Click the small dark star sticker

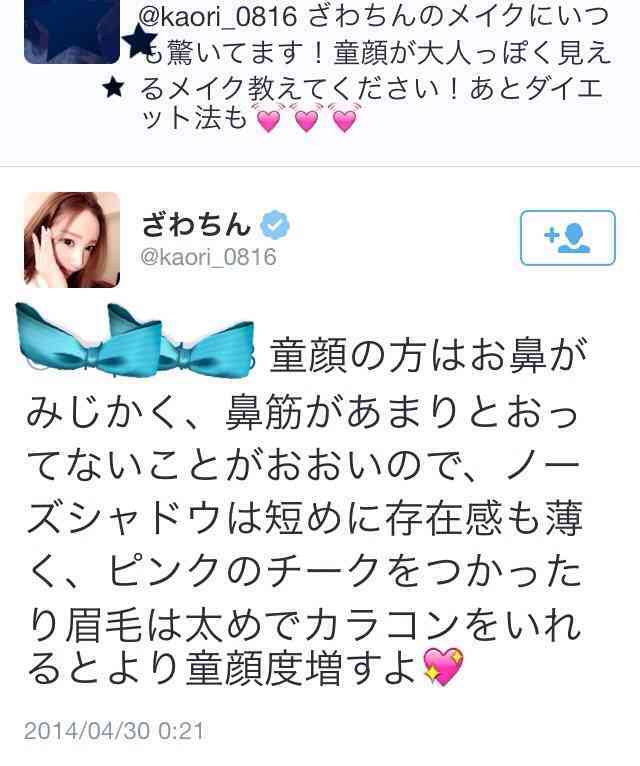(114, 88)
